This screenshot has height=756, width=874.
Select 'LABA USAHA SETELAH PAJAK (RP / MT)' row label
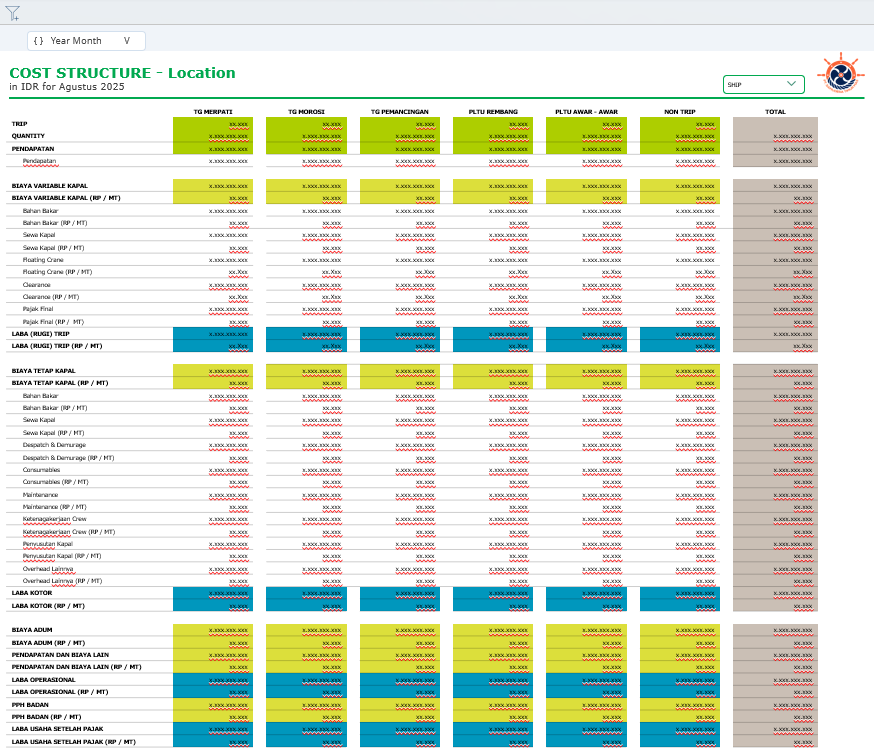tap(74, 742)
